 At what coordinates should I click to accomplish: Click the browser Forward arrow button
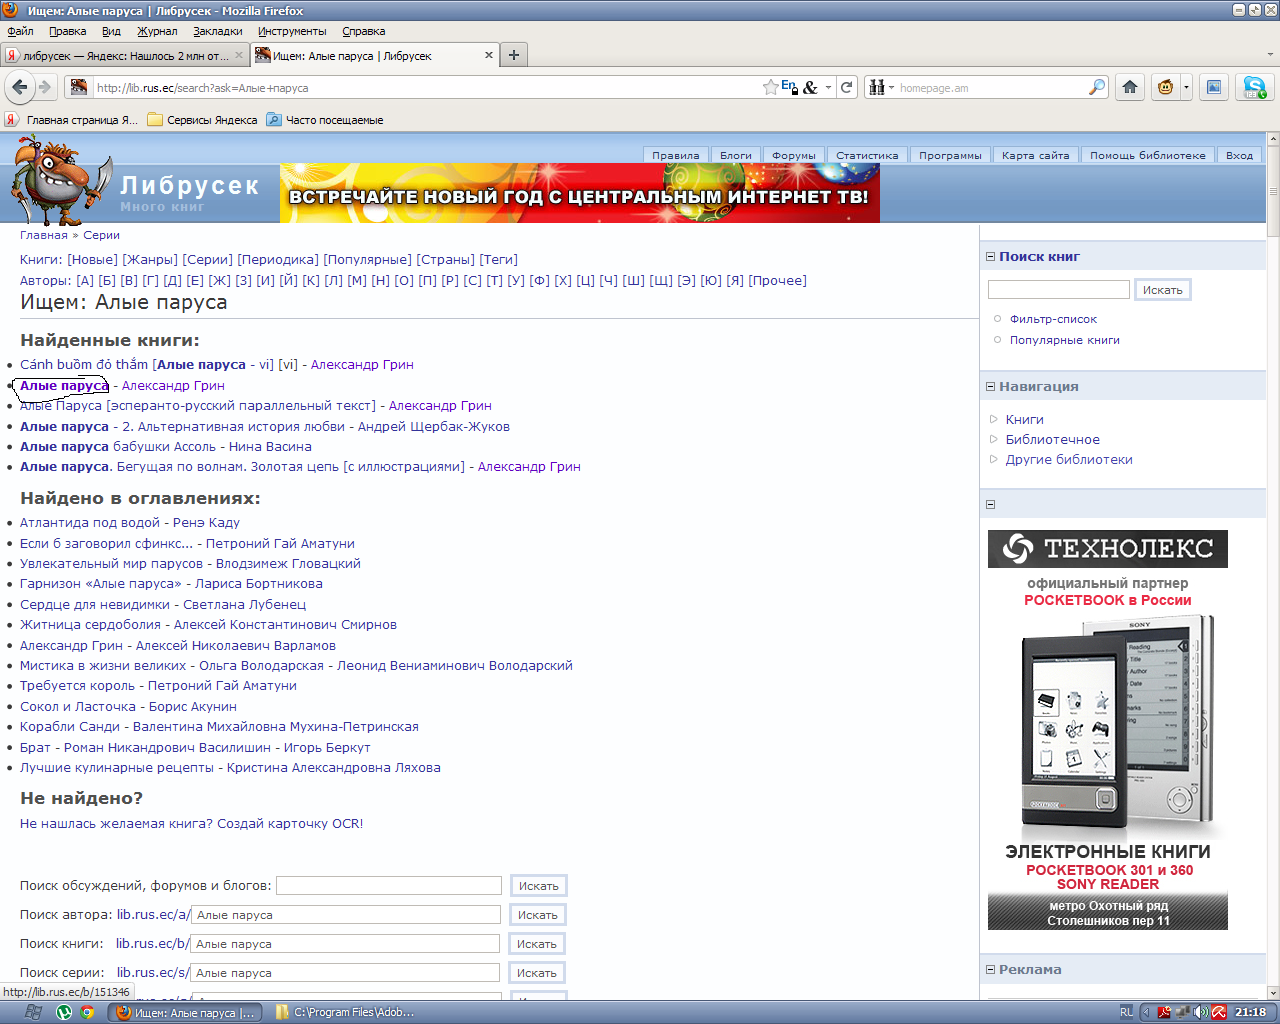(x=45, y=87)
